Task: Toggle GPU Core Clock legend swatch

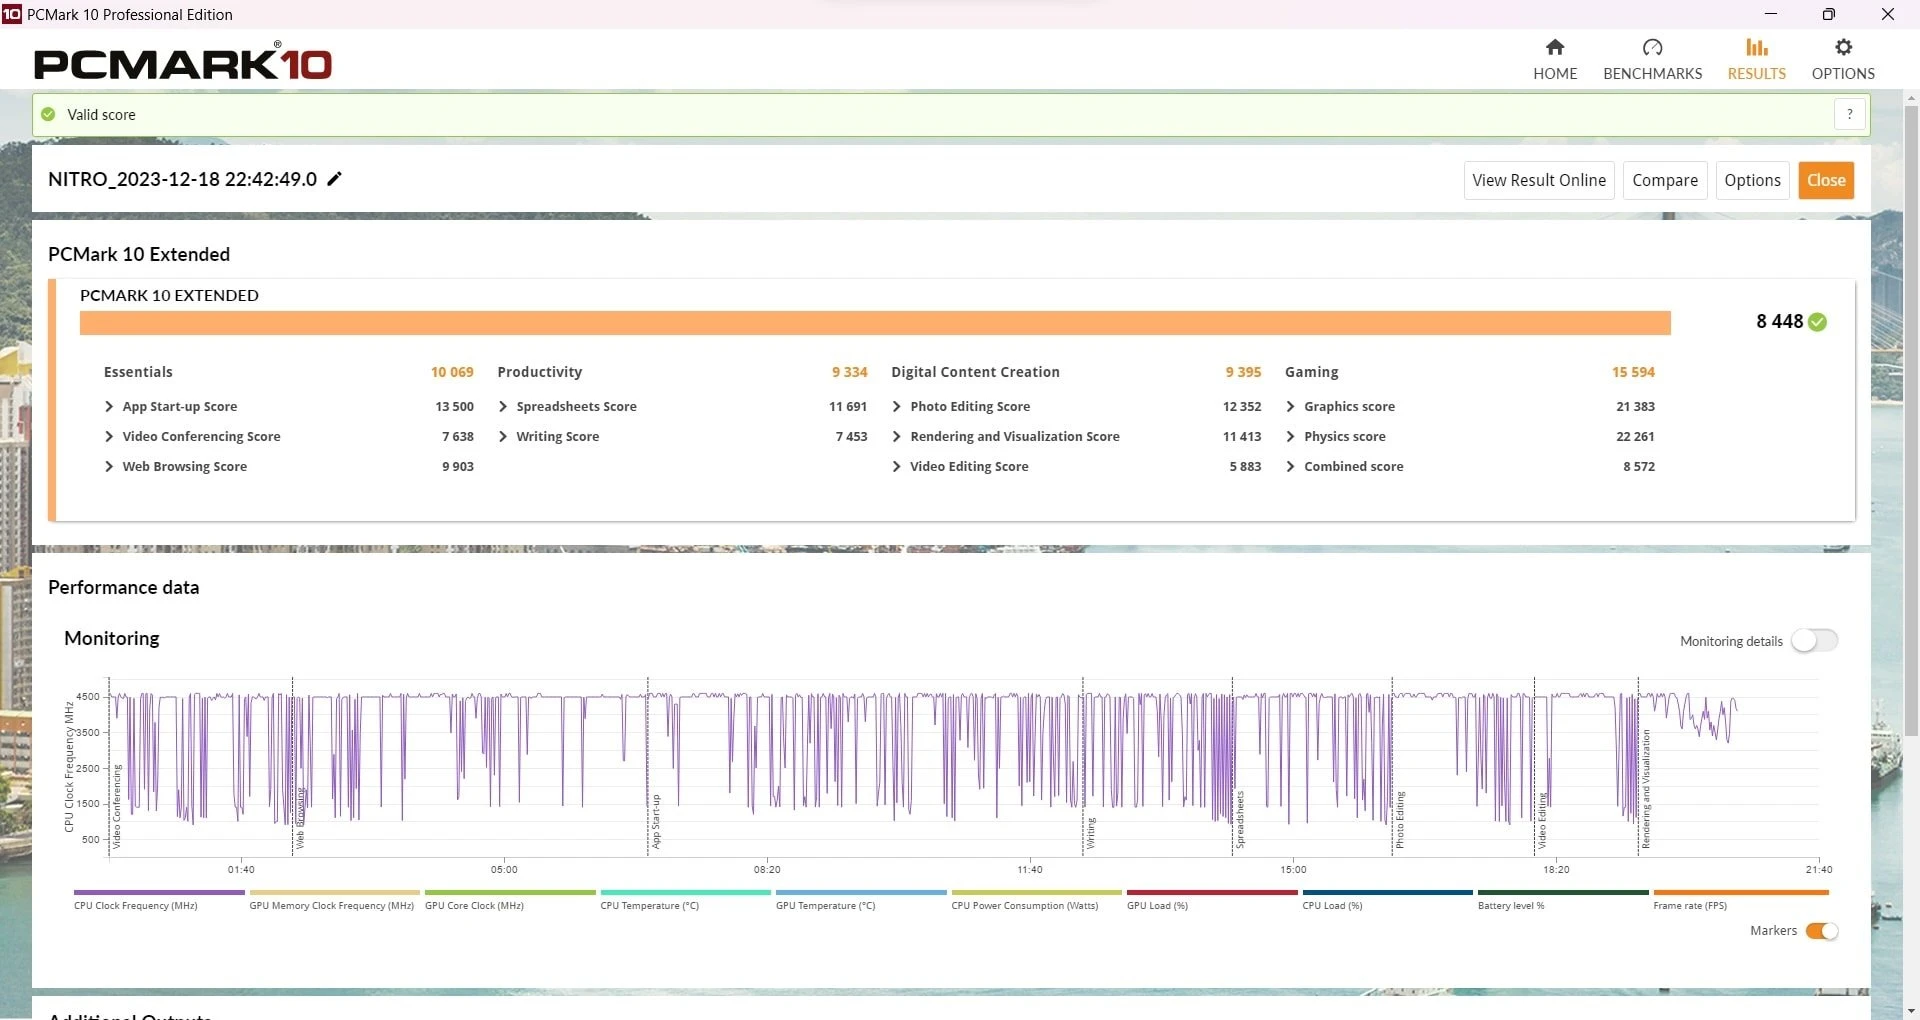Action: click(x=510, y=892)
